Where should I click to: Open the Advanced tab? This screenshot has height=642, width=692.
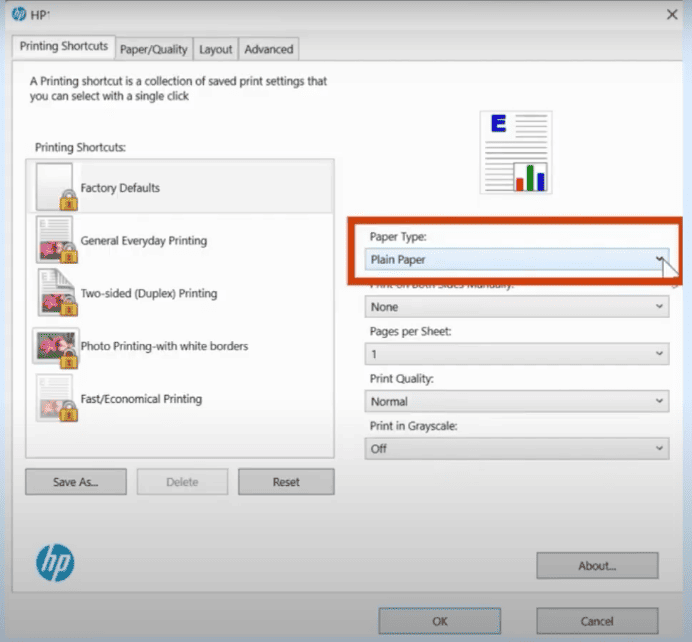269,49
